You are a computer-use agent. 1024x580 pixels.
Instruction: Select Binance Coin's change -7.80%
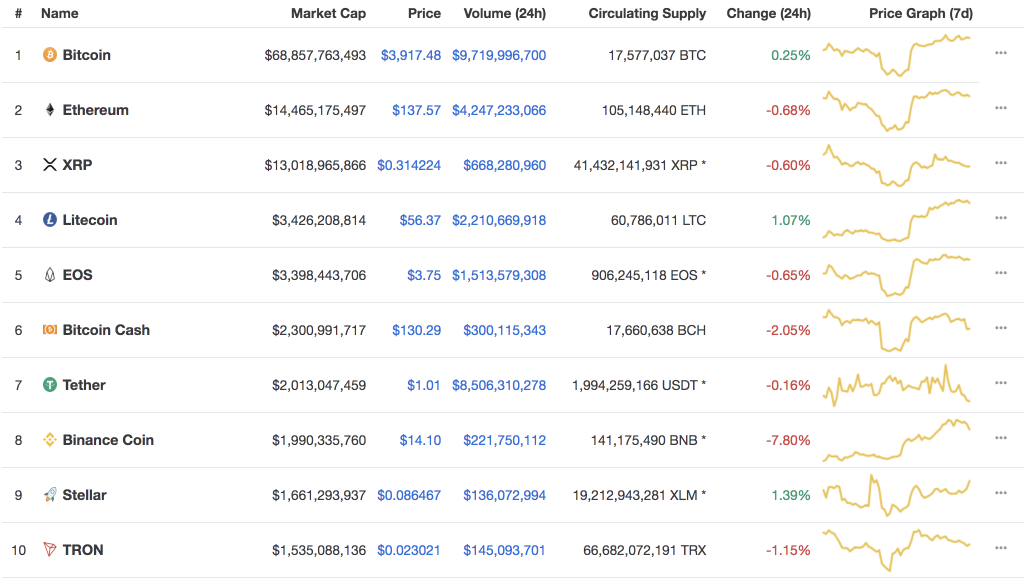point(788,440)
